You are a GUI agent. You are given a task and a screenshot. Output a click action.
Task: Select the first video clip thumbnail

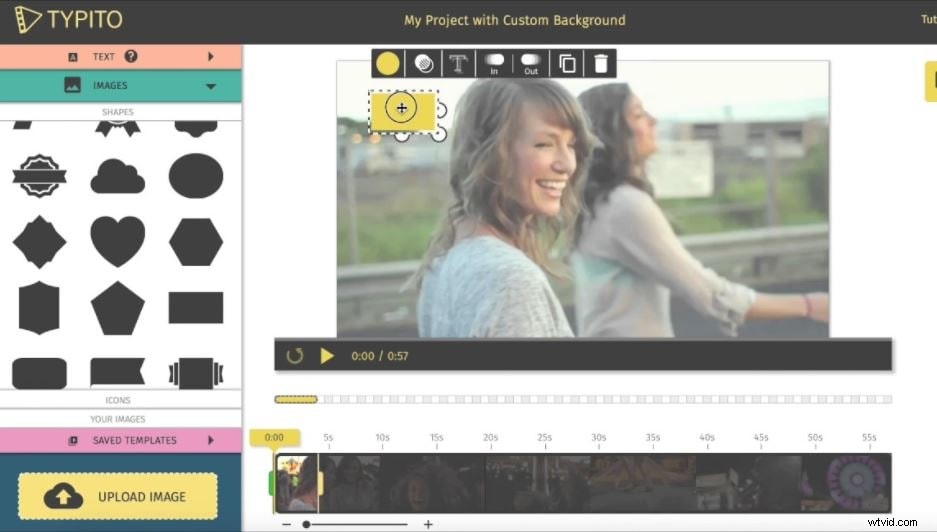[x=297, y=483]
